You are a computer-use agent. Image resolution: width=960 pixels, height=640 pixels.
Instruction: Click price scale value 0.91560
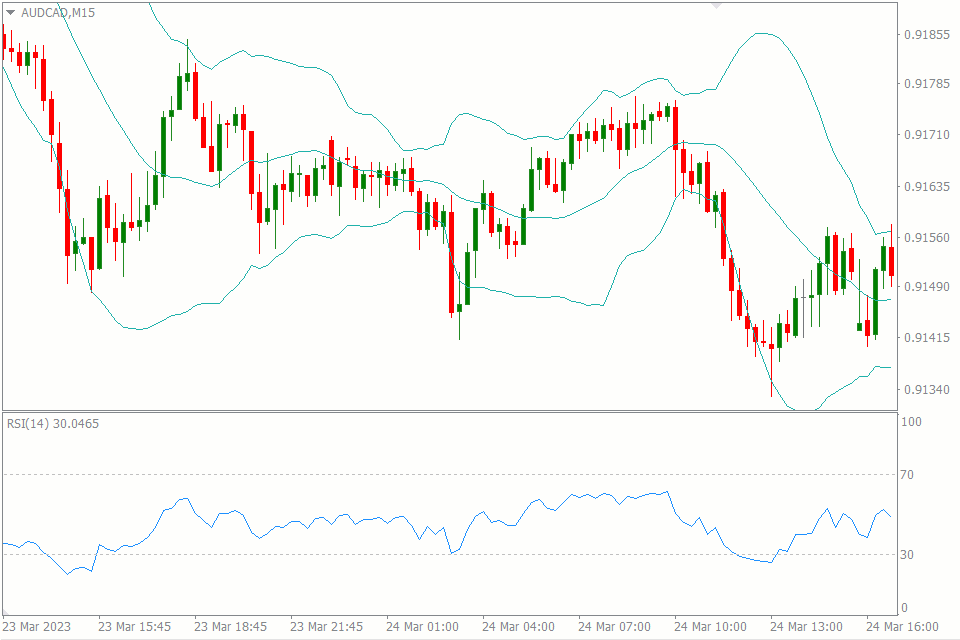[927, 237]
